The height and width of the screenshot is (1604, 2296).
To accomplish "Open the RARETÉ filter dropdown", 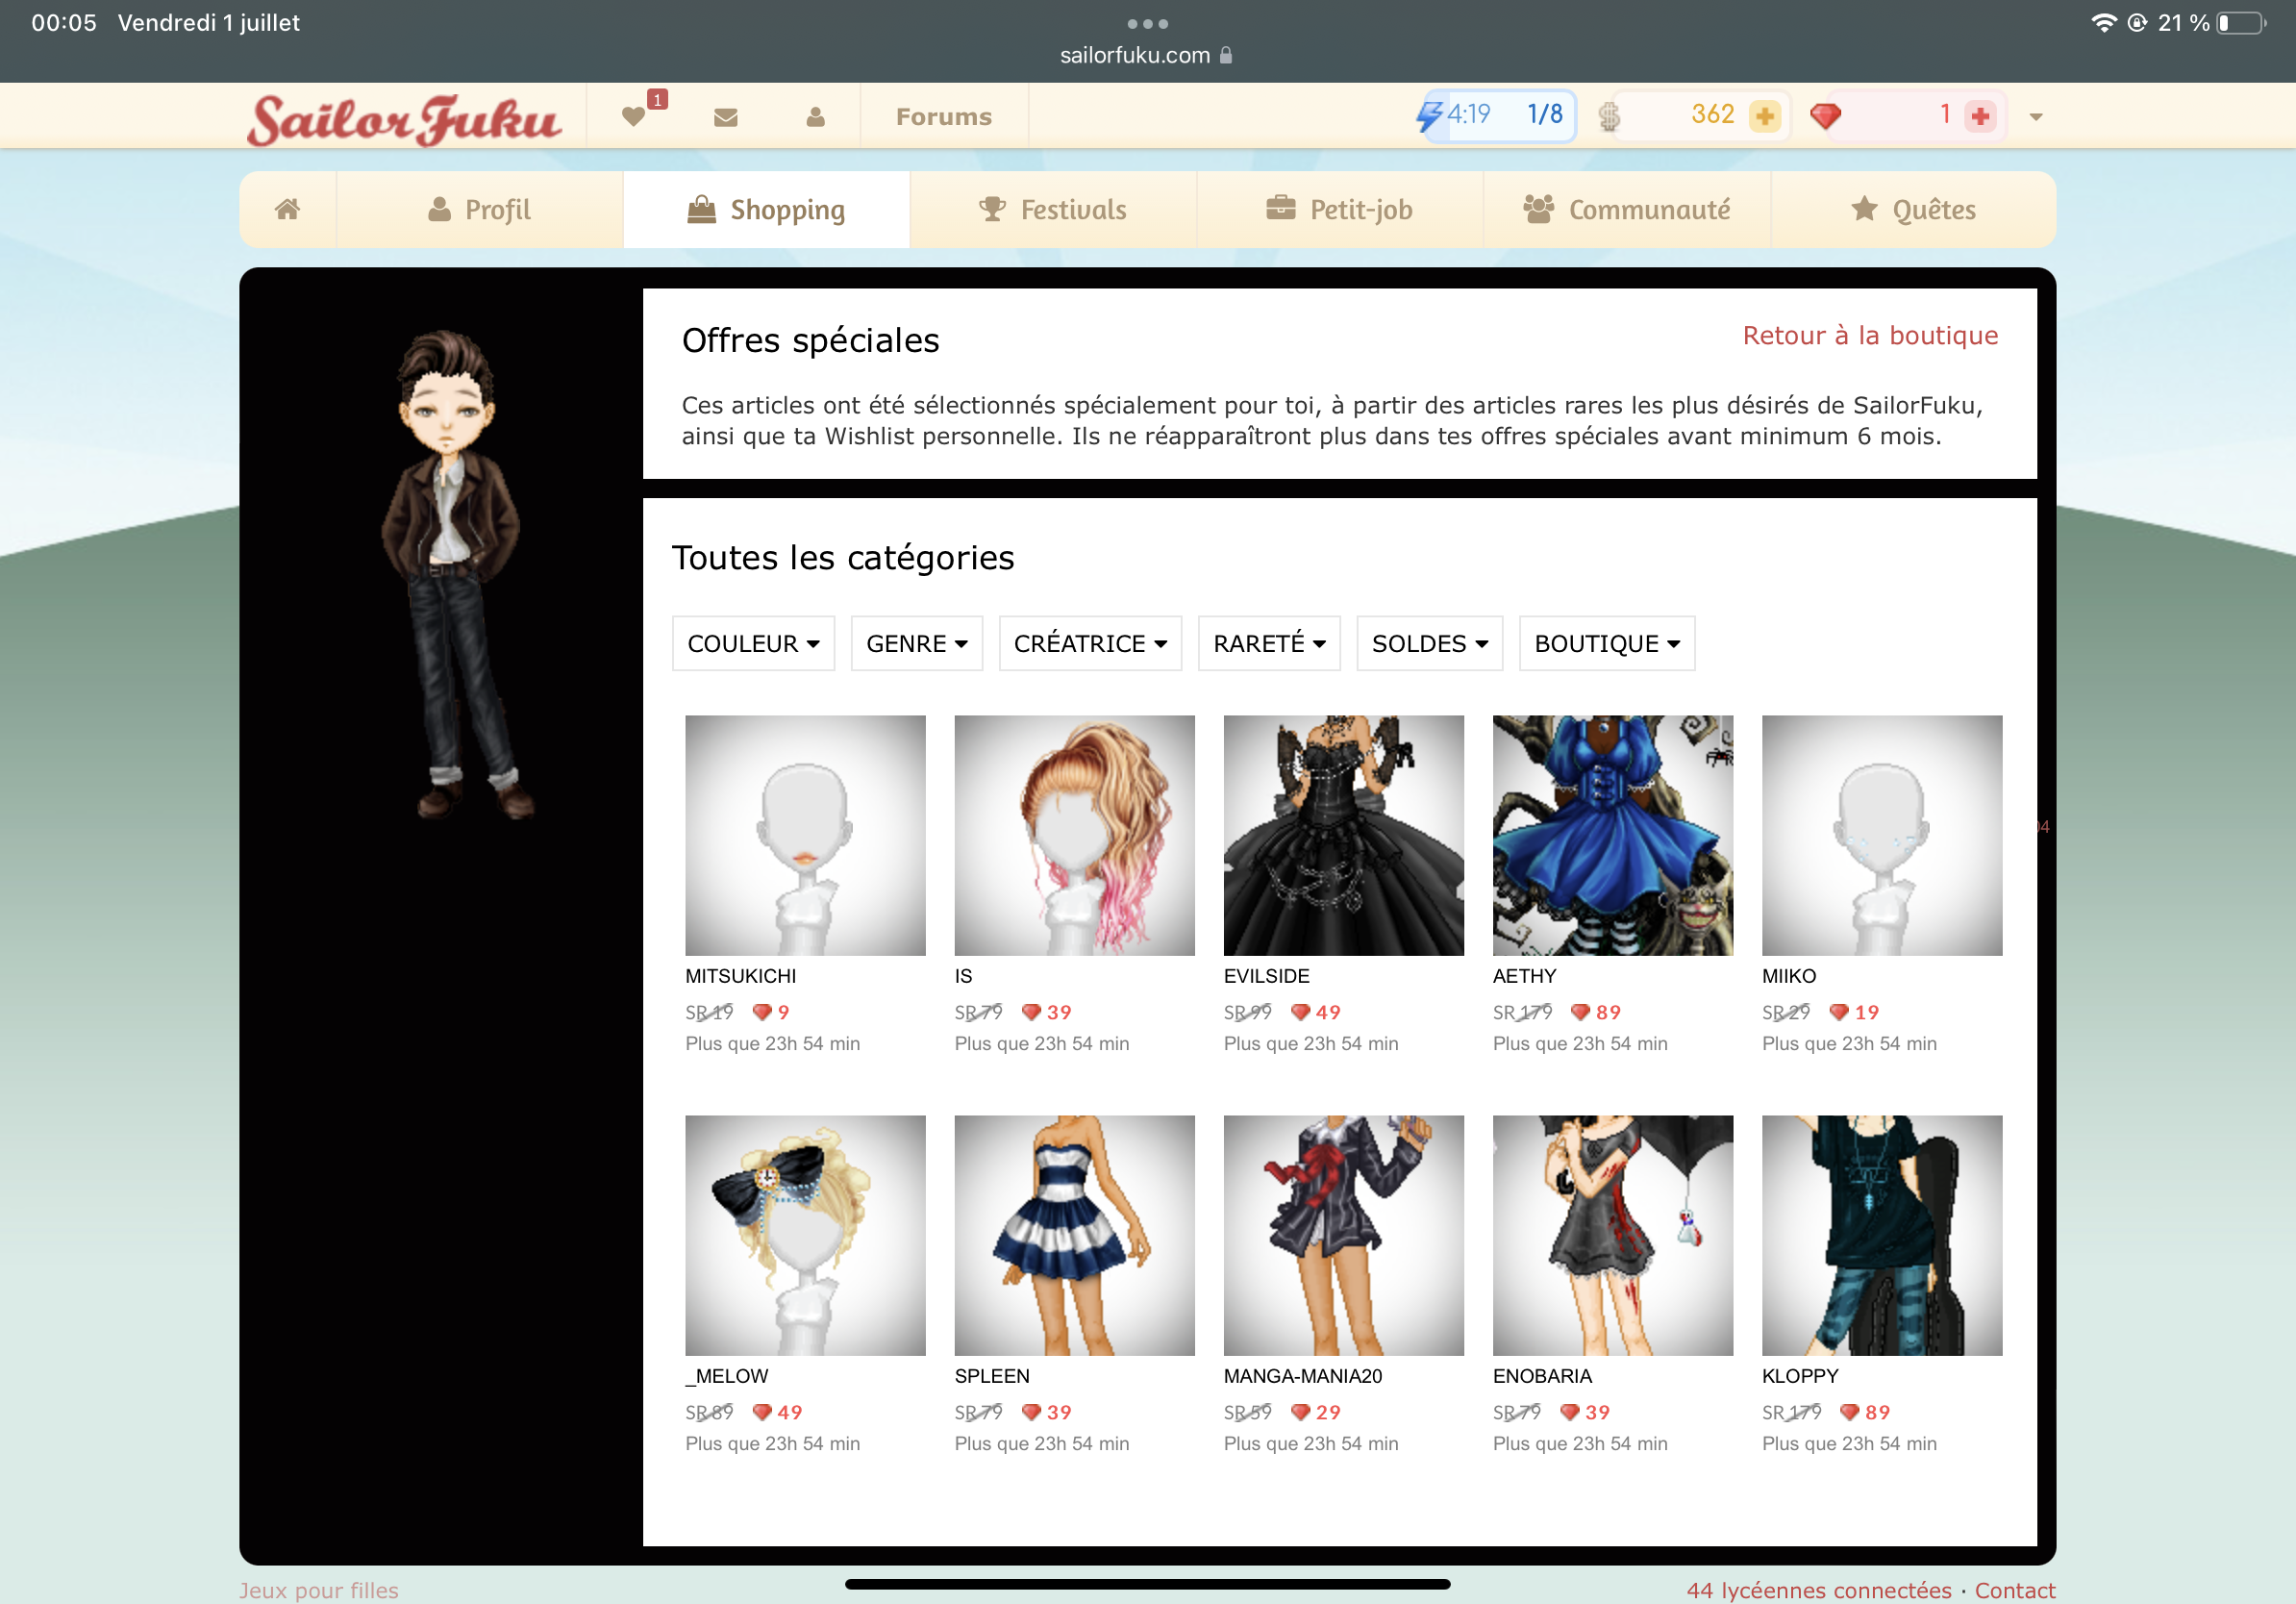I will pyautogui.click(x=1268, y=643).
